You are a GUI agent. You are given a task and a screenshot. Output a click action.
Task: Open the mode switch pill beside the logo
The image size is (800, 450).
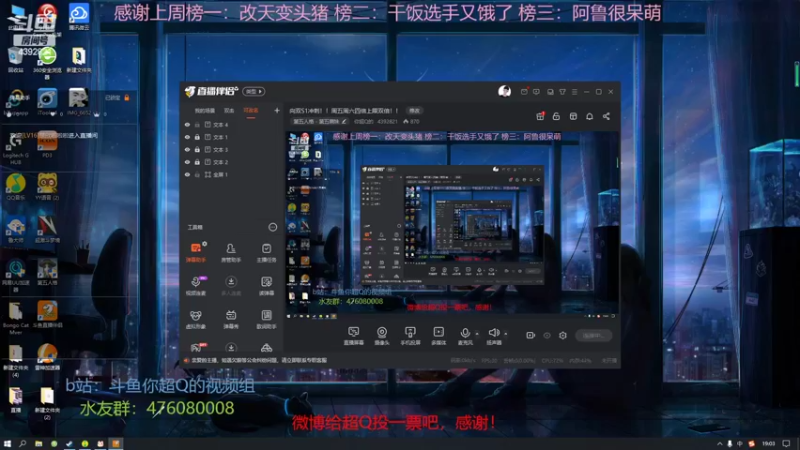coord(254,91)
